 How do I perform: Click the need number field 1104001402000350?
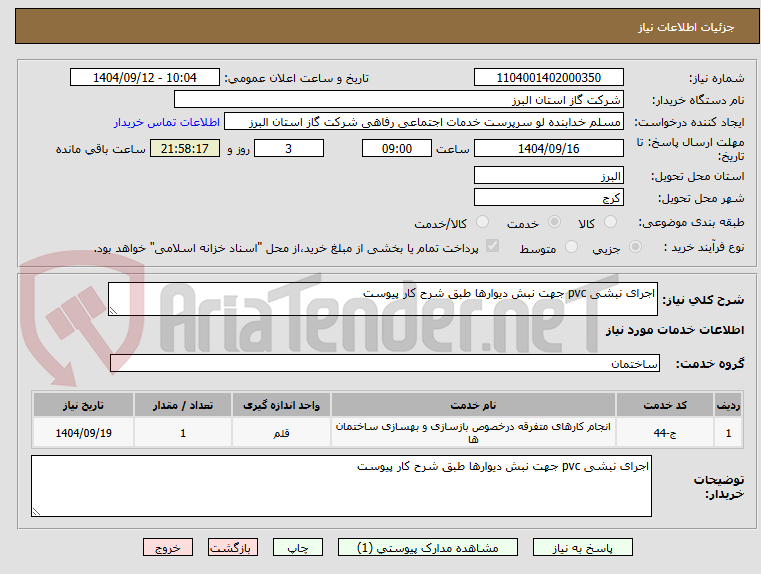548,78
